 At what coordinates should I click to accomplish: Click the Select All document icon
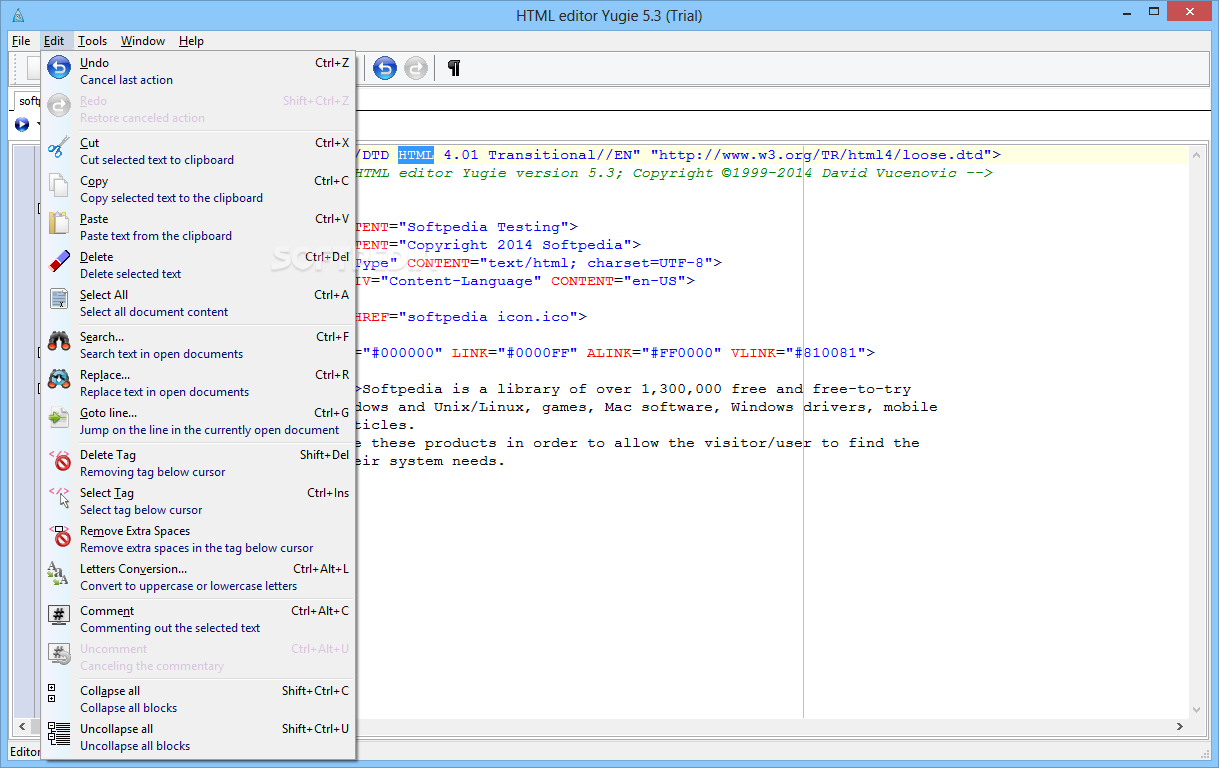click(60, 300)
